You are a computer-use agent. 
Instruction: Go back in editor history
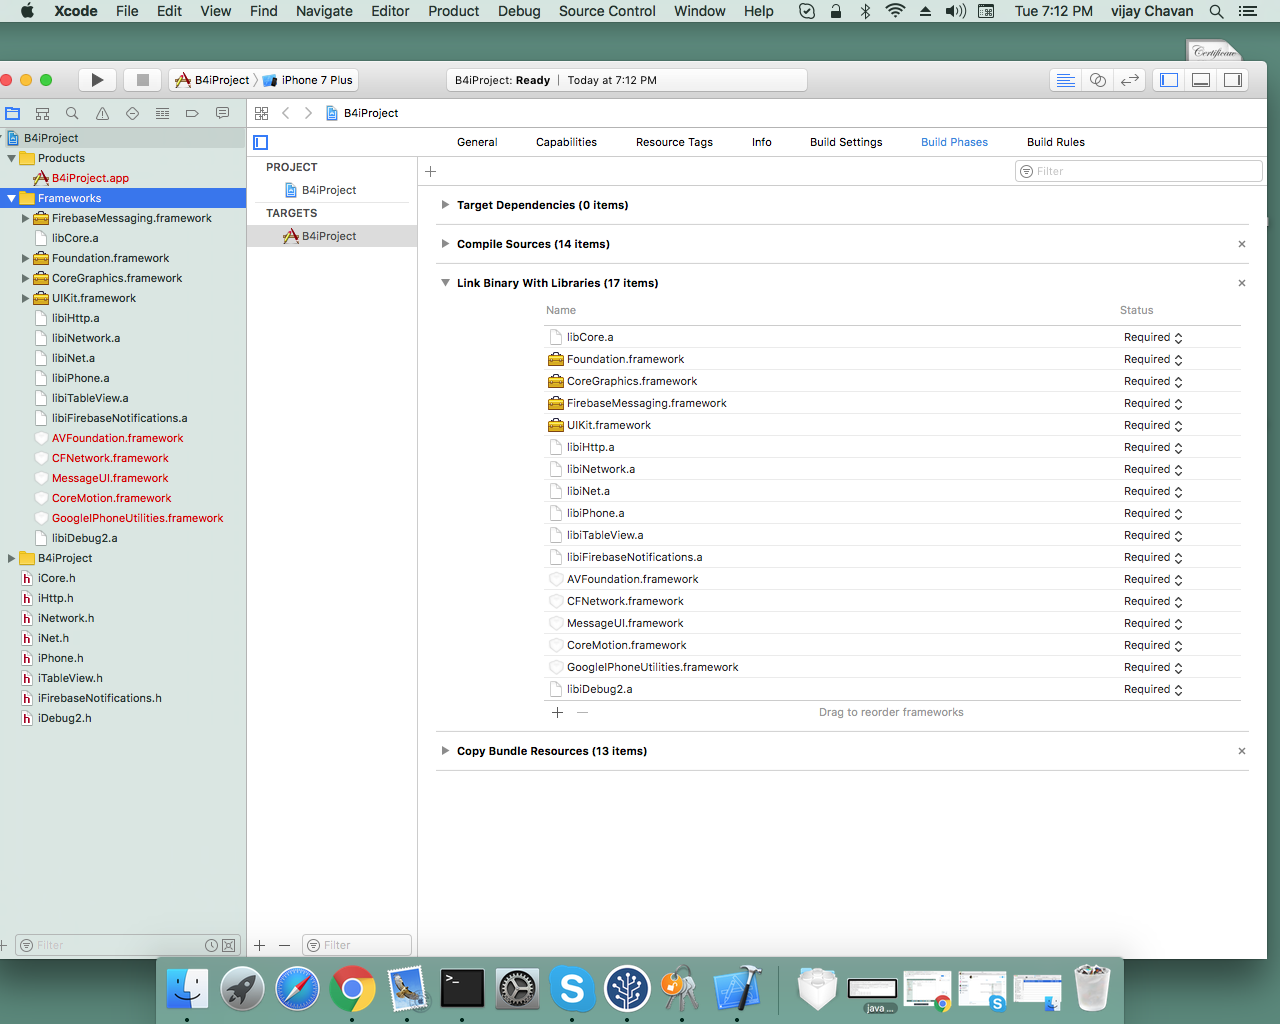pos(286,113)
